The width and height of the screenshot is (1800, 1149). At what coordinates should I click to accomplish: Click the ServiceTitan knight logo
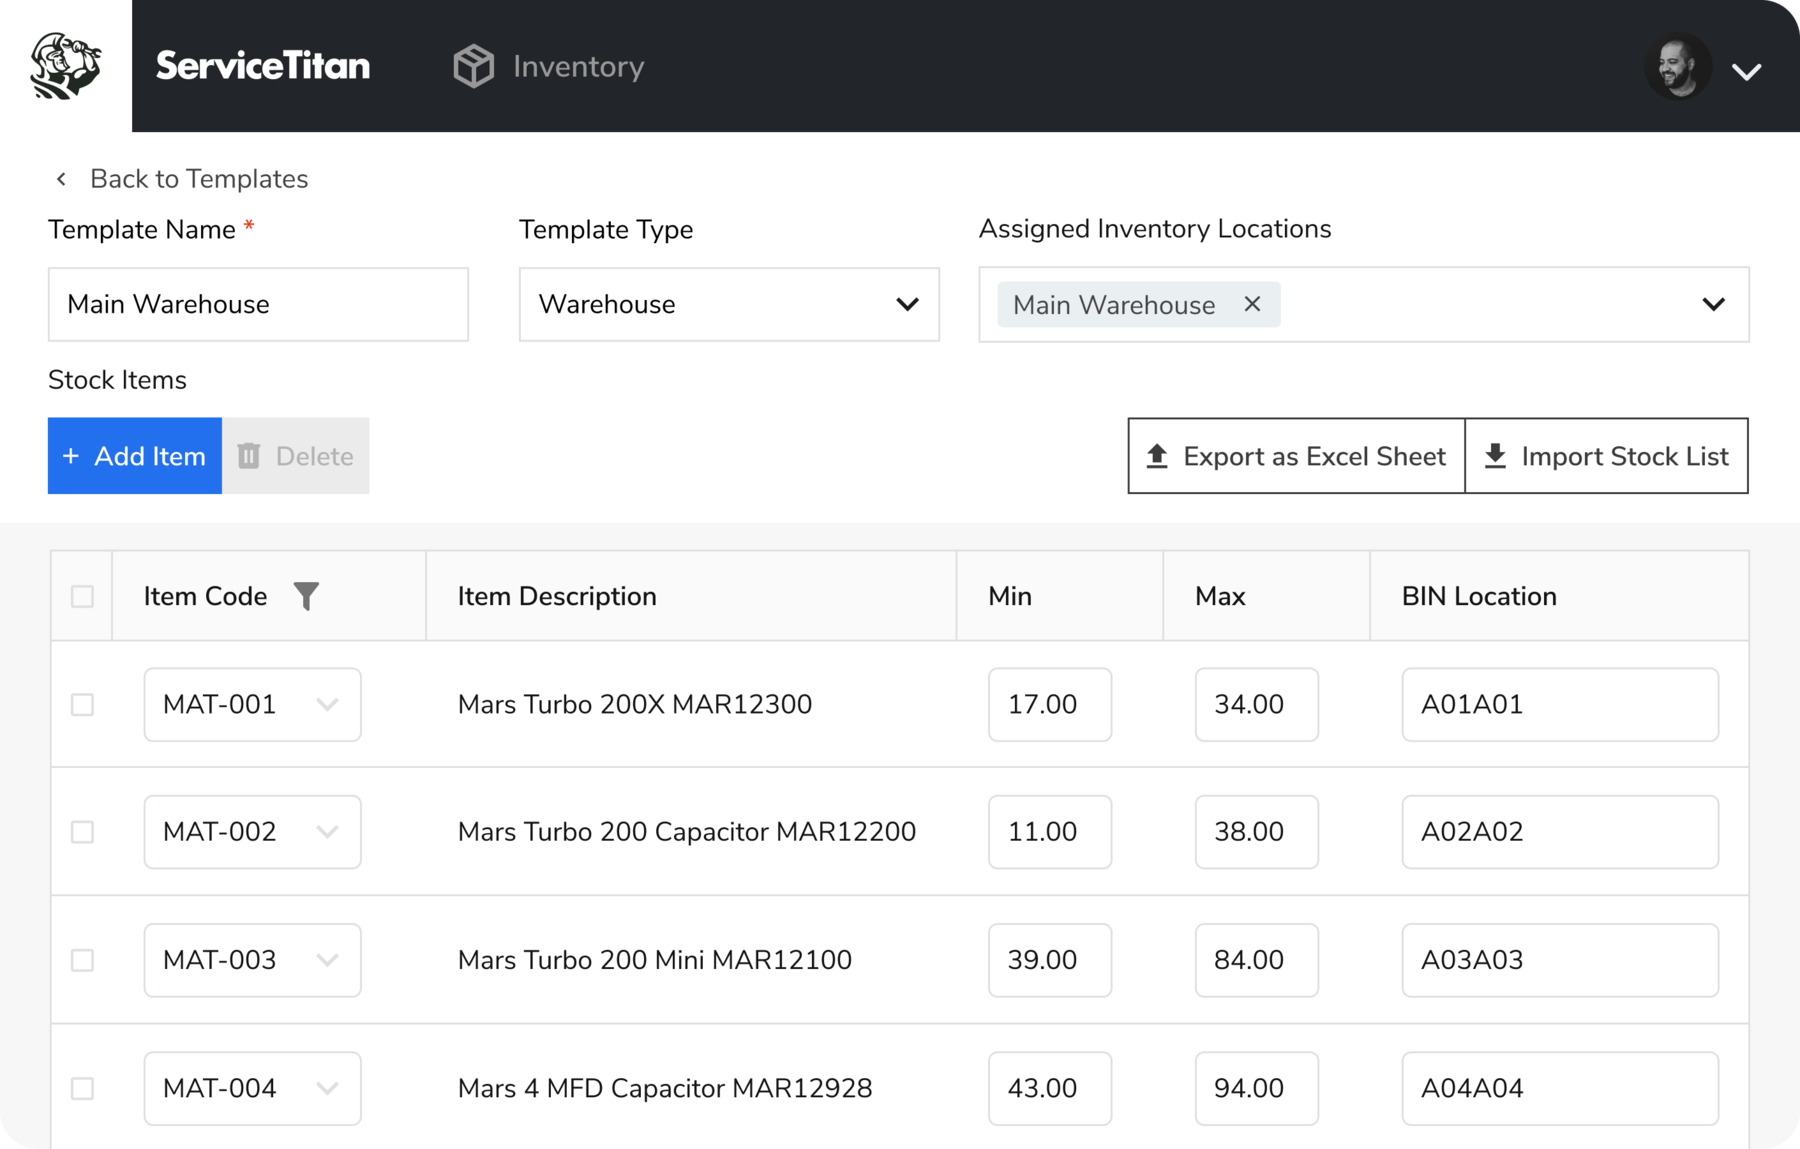[x=63, y=63]
